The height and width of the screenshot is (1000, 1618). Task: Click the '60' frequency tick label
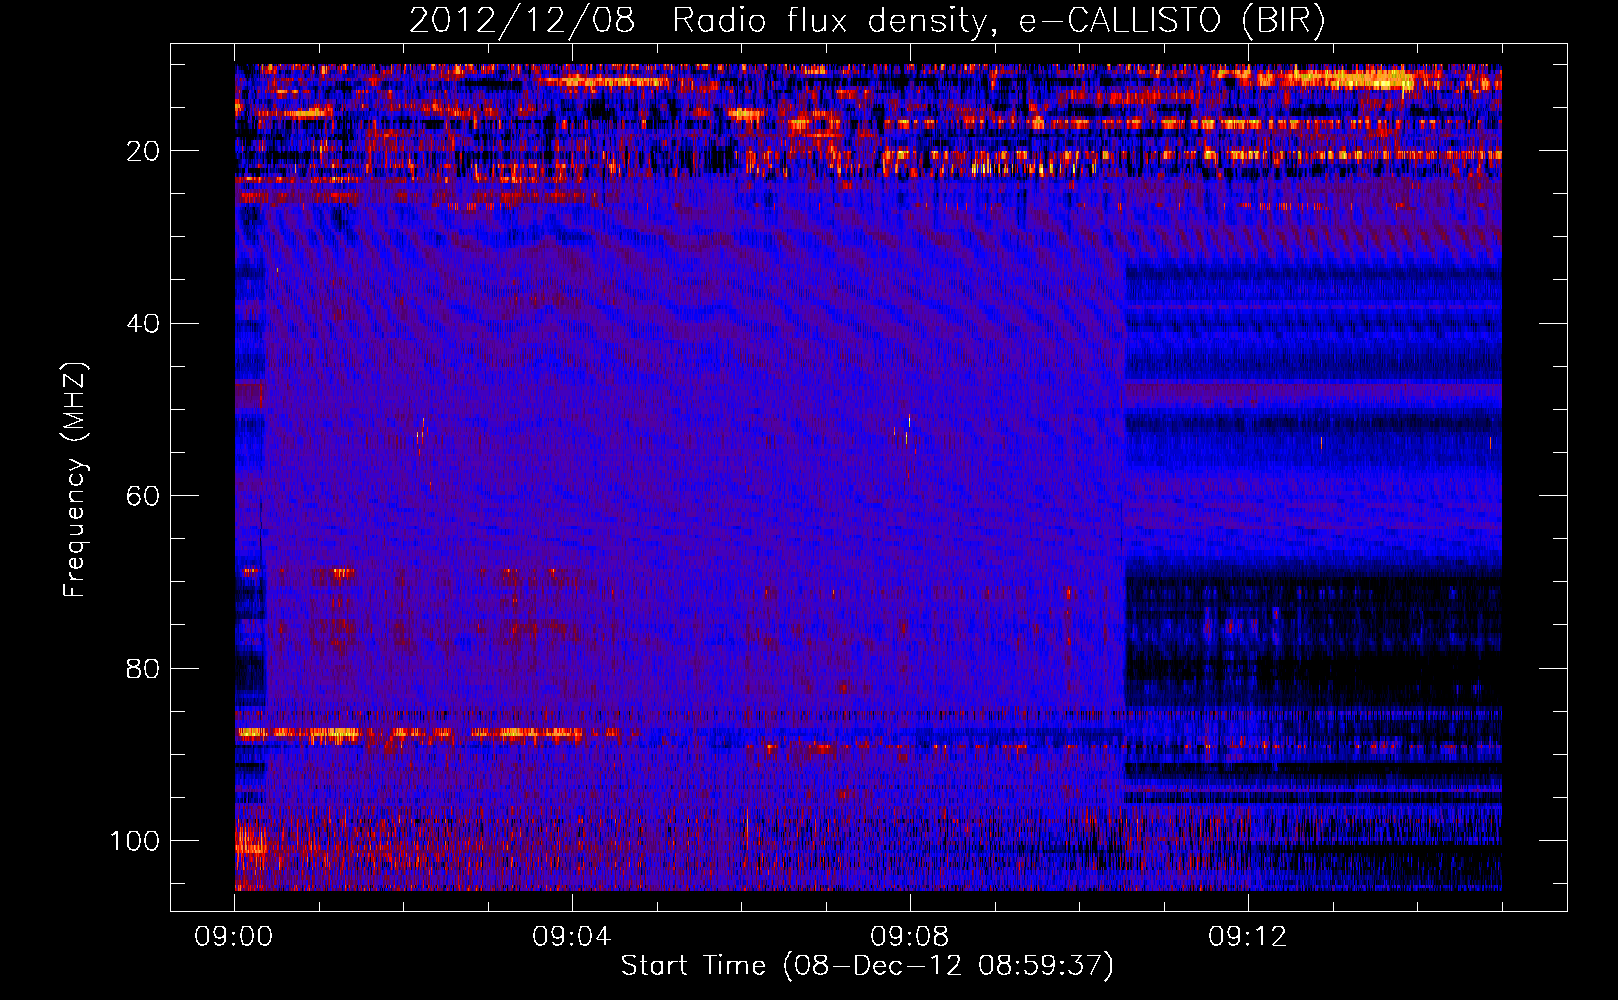click(x=143, y=496)
